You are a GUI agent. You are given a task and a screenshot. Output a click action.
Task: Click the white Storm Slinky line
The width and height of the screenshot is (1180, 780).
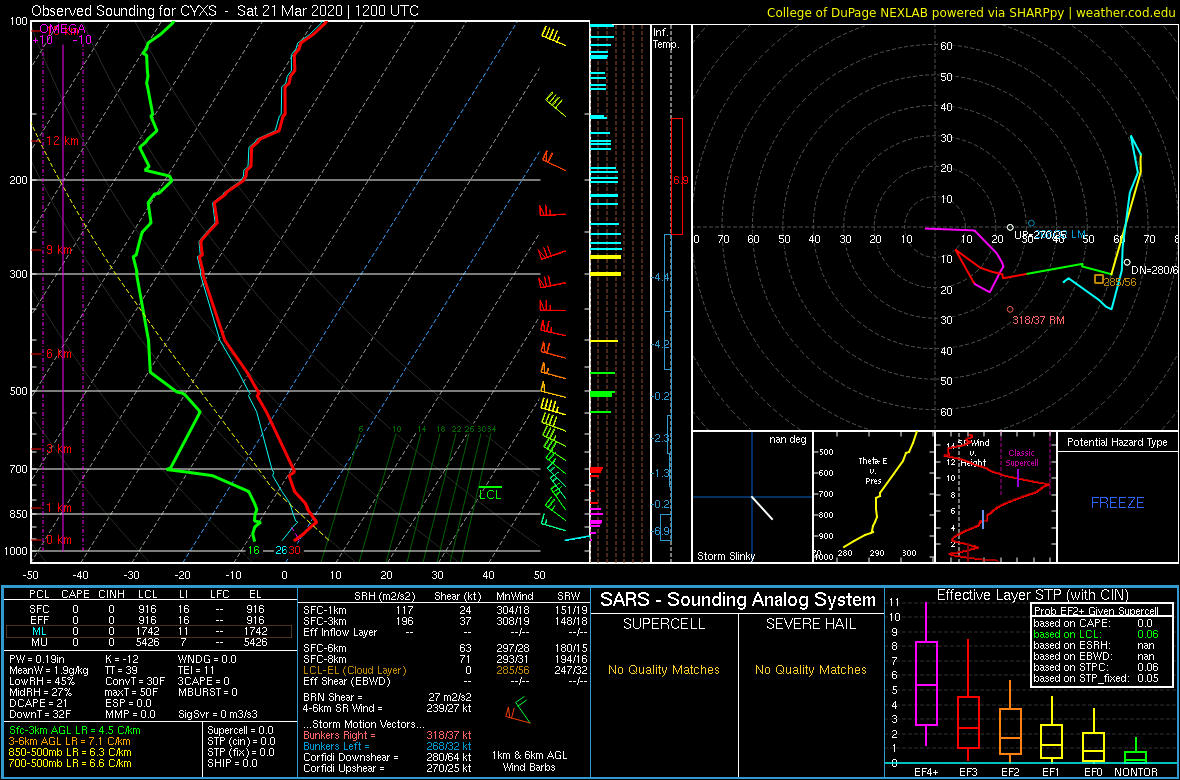[x=762, y=507]
